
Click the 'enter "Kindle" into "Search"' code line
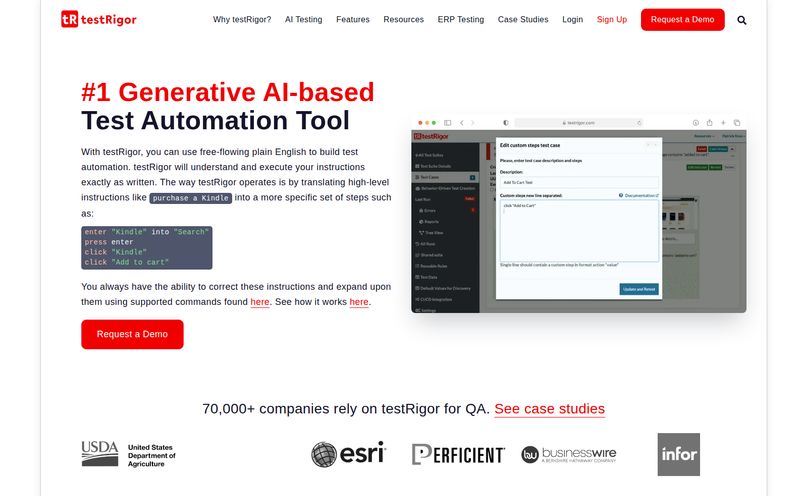(146, 232)
